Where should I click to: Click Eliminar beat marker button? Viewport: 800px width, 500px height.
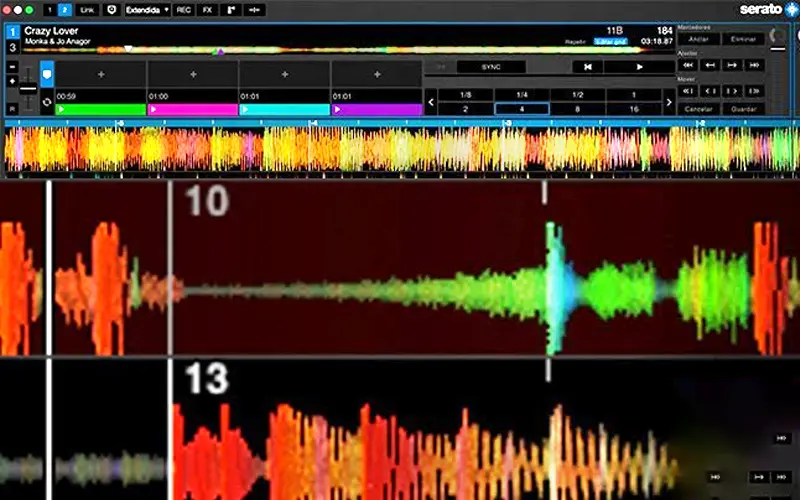tap(743, 39)
